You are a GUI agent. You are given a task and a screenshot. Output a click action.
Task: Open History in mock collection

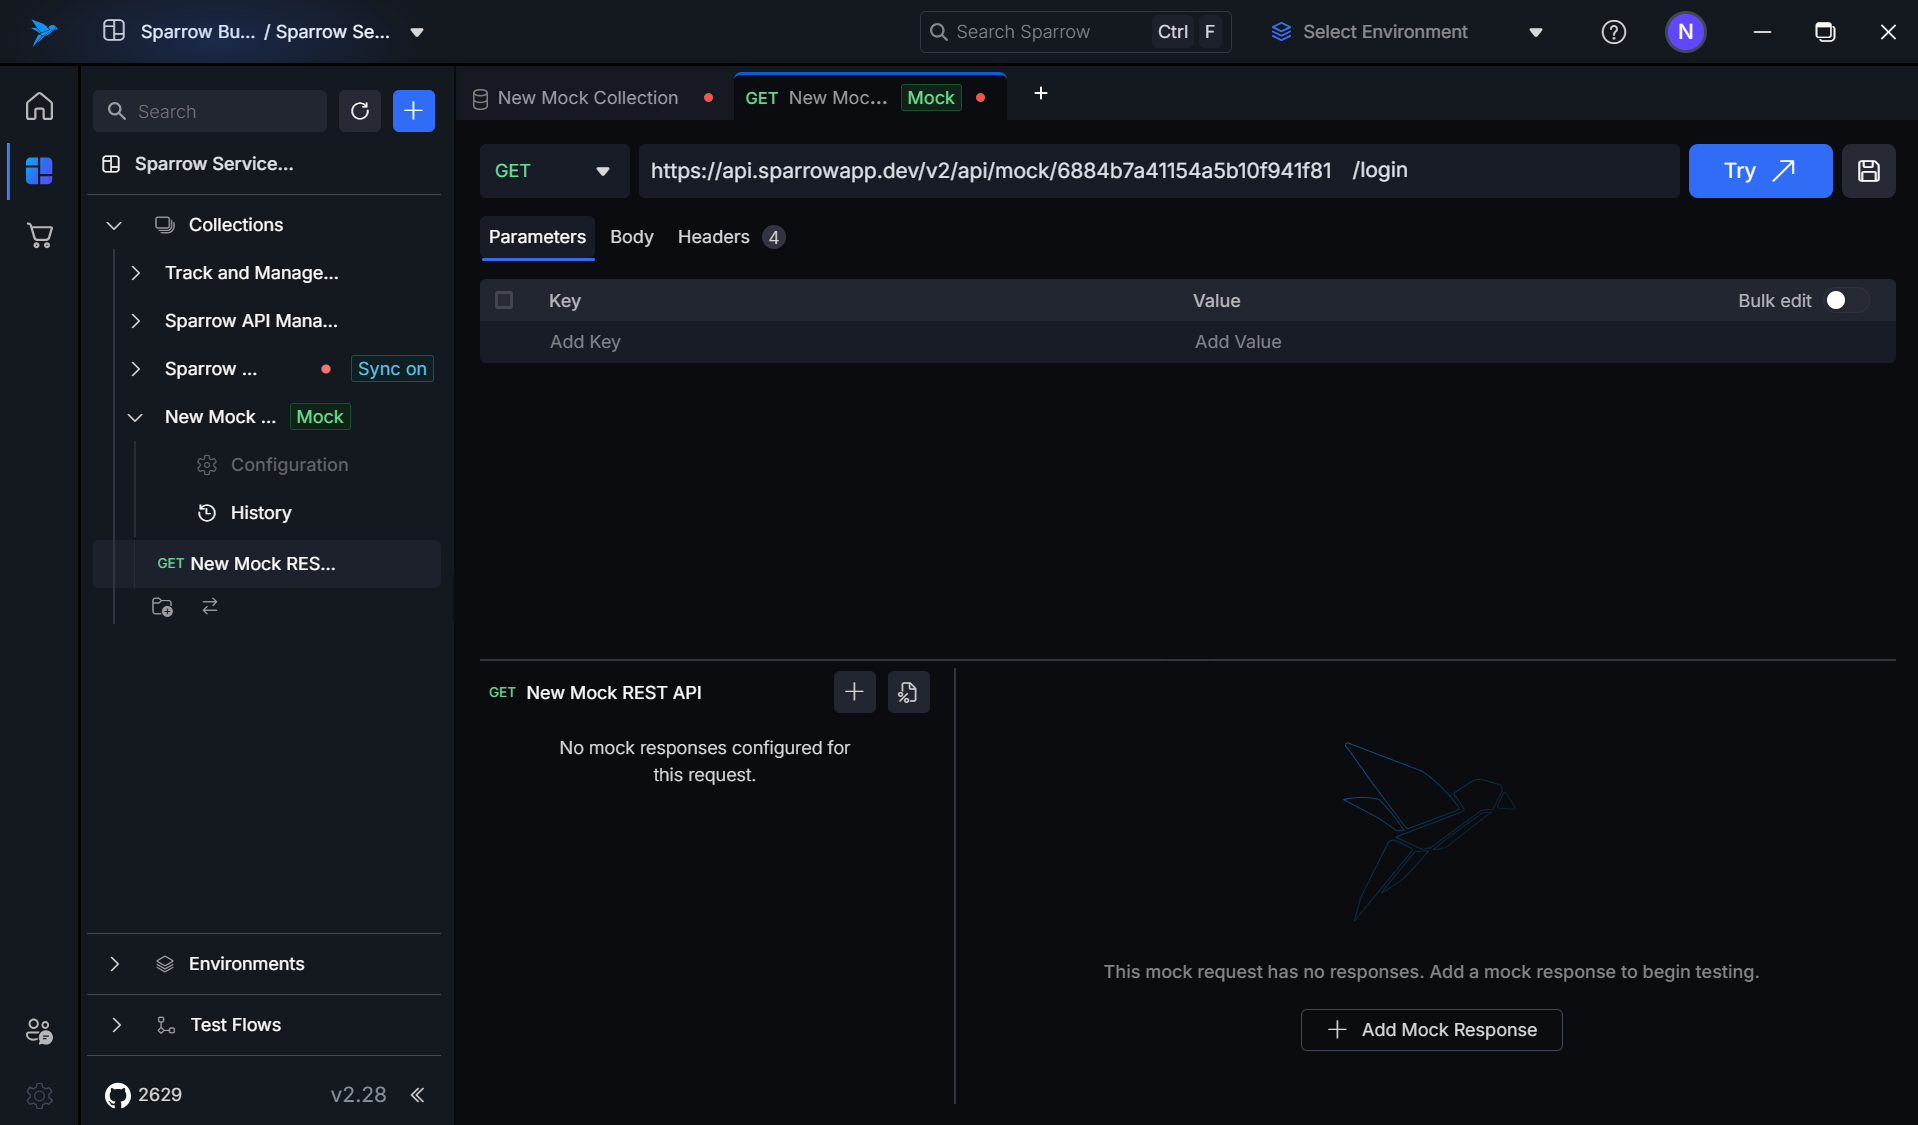click(x=261, y=513)
